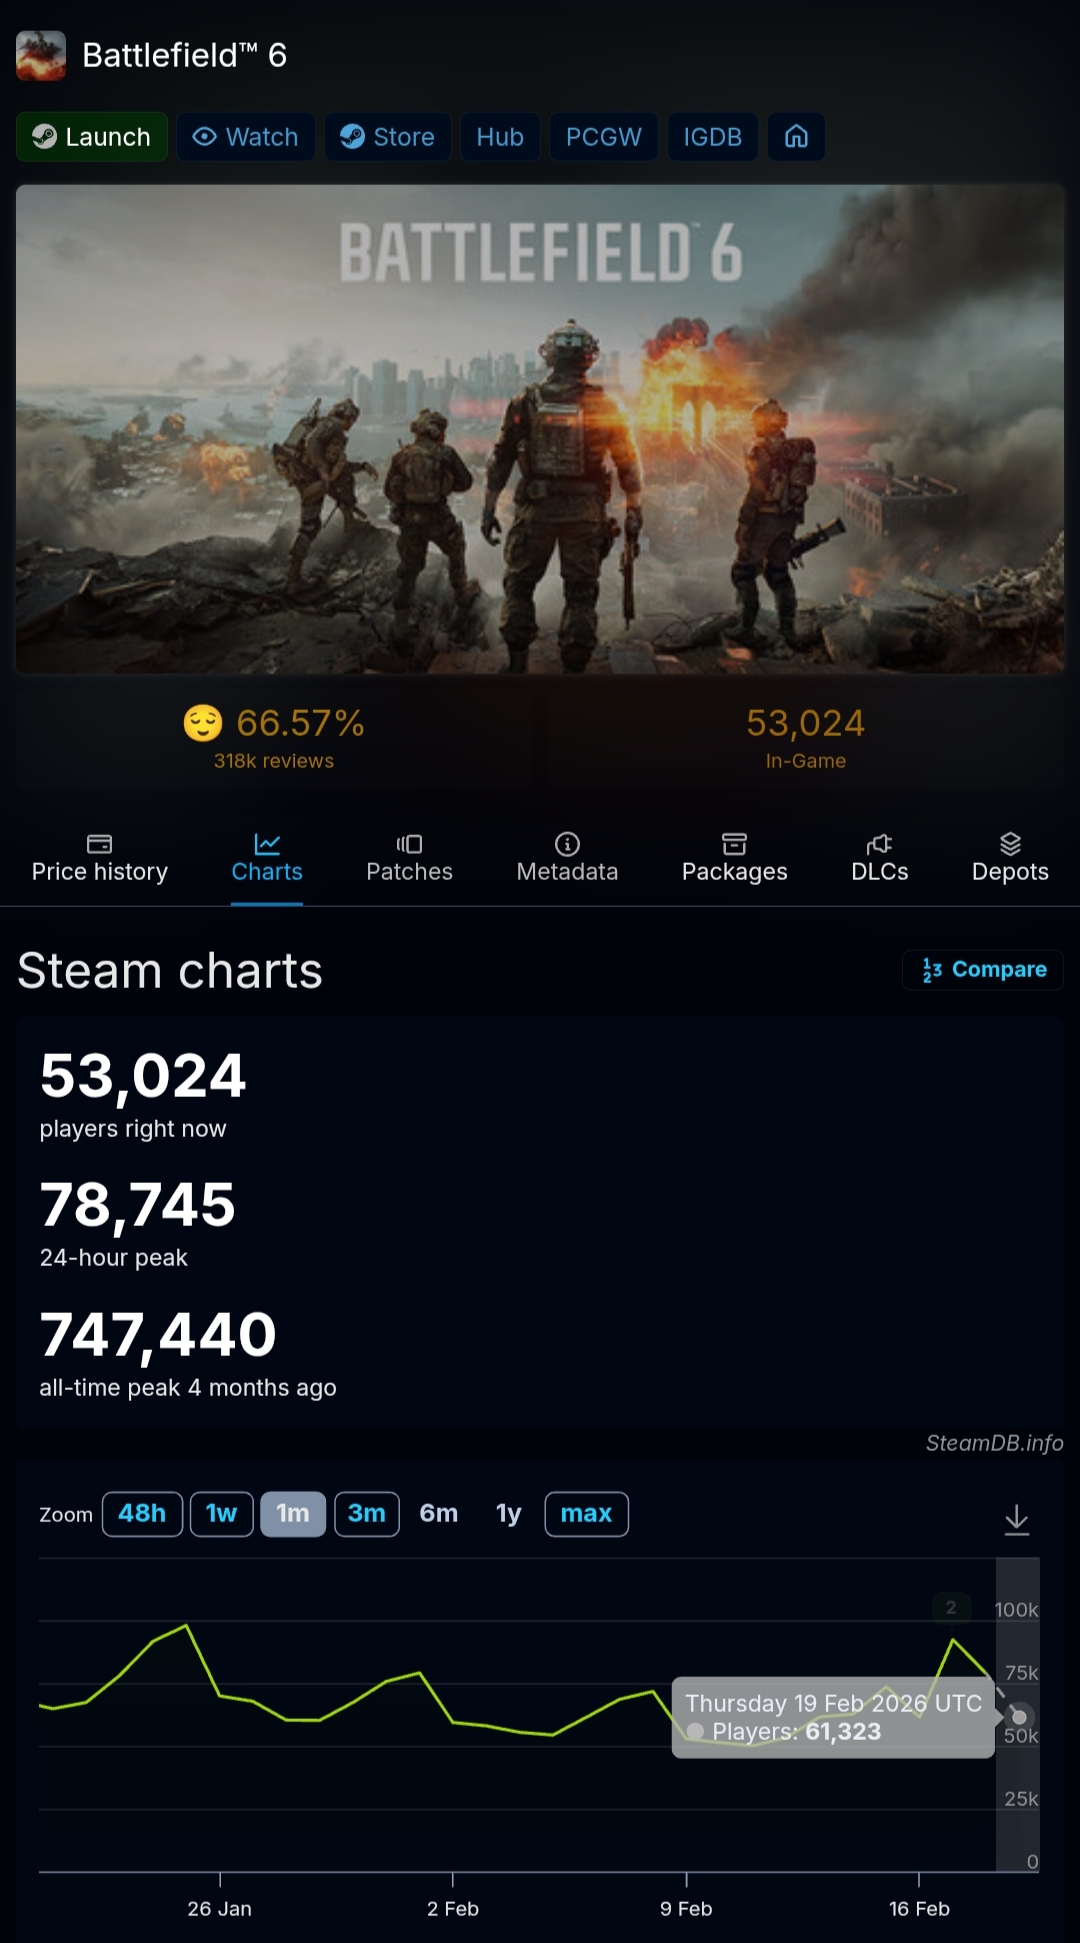Click the chart download arrow icon

click(1016, 1519)
